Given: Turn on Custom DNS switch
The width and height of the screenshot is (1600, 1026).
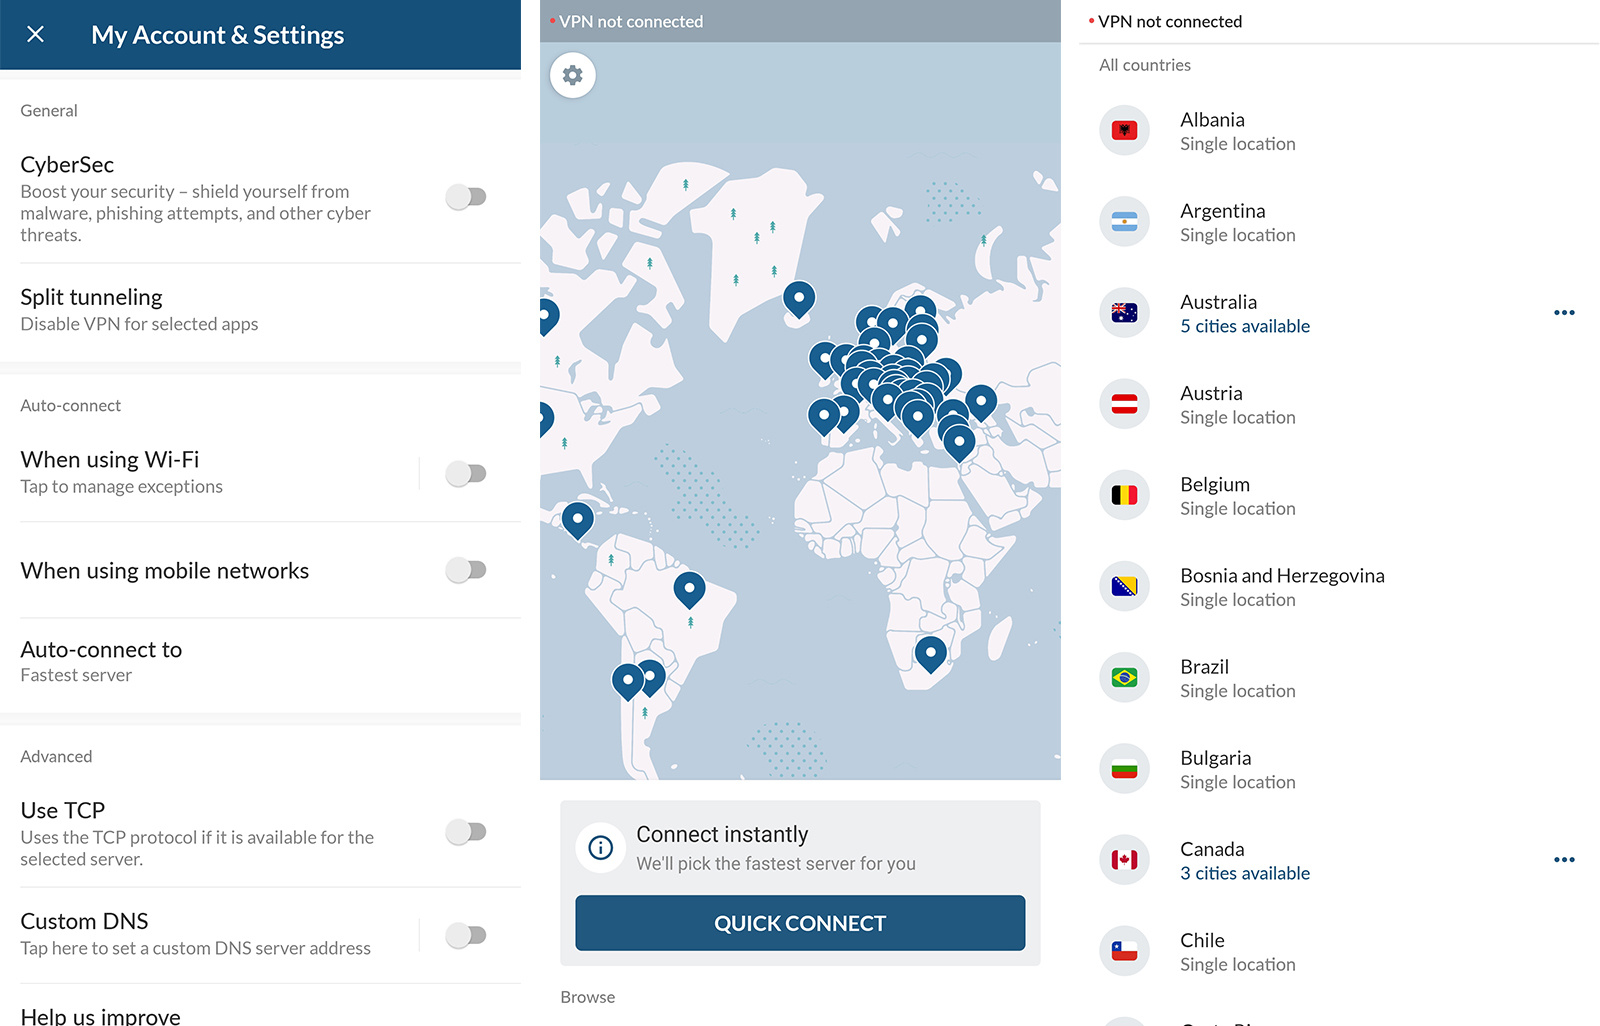Looking at the screenshot, I should pos(466,936).
